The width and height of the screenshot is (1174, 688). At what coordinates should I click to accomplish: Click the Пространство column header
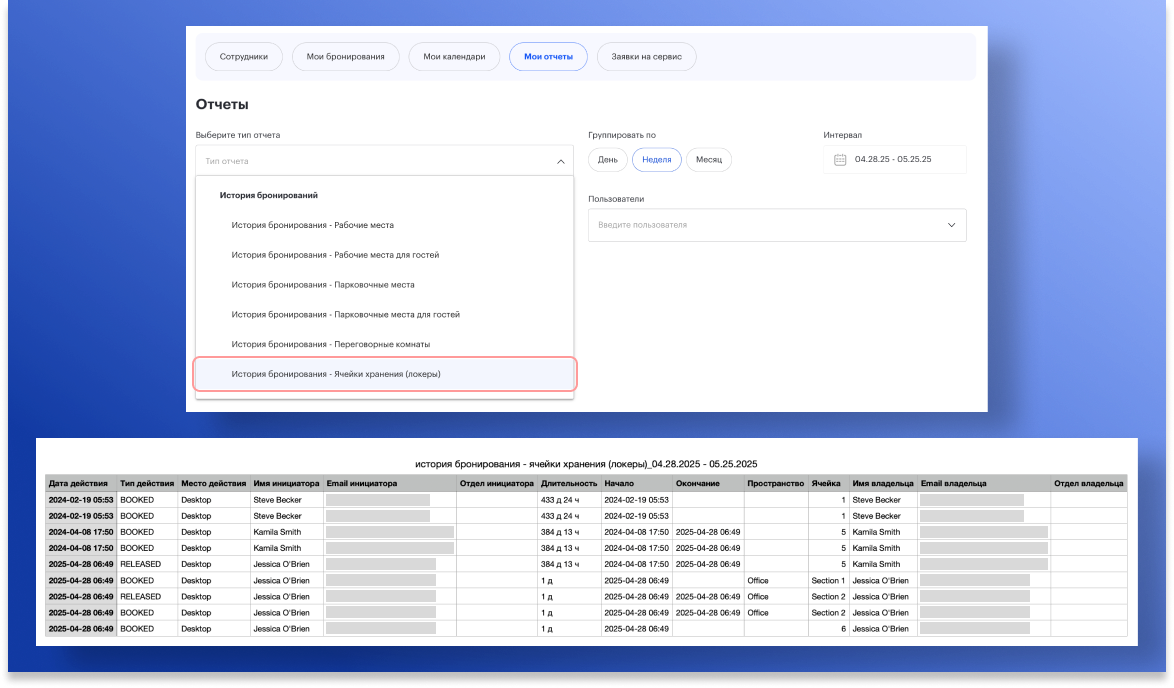point(776,484)
